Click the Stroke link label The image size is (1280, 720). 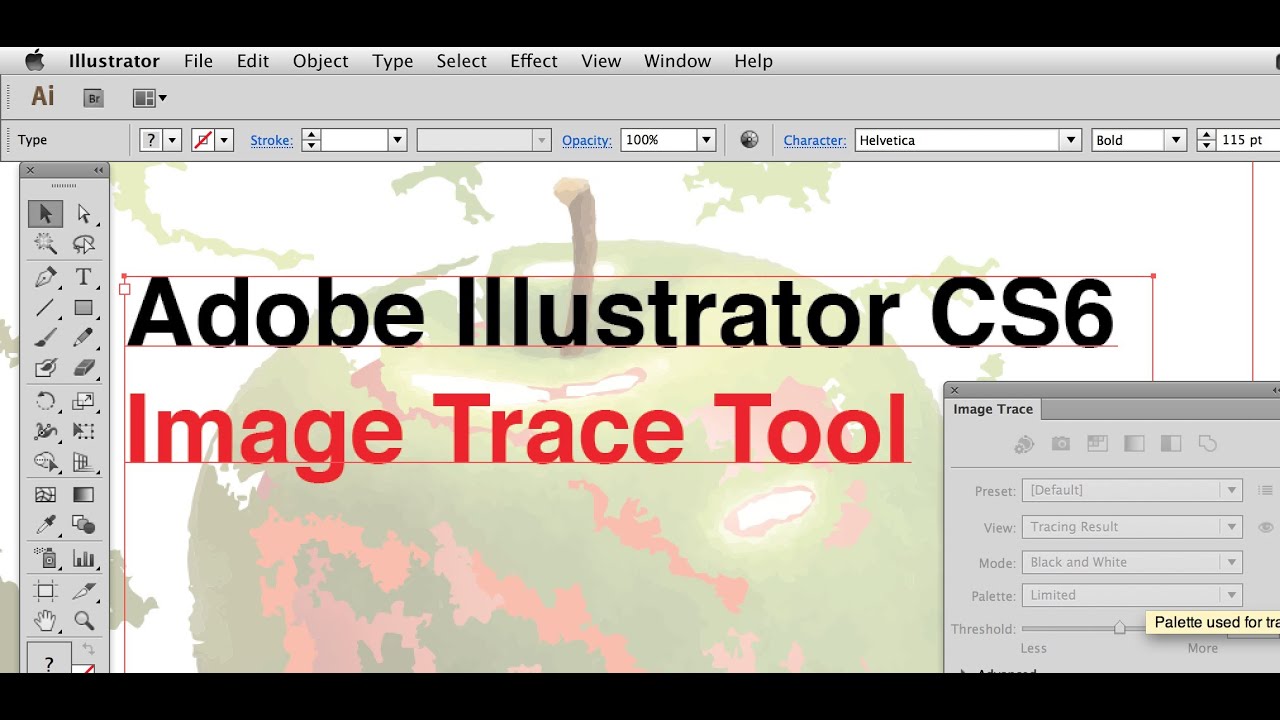coord(271,140)
